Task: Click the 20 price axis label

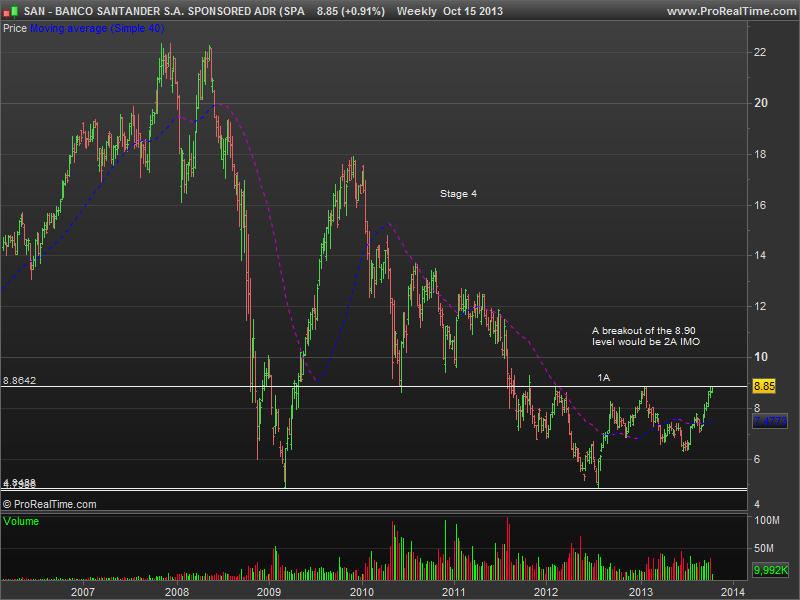Action: 760,103
